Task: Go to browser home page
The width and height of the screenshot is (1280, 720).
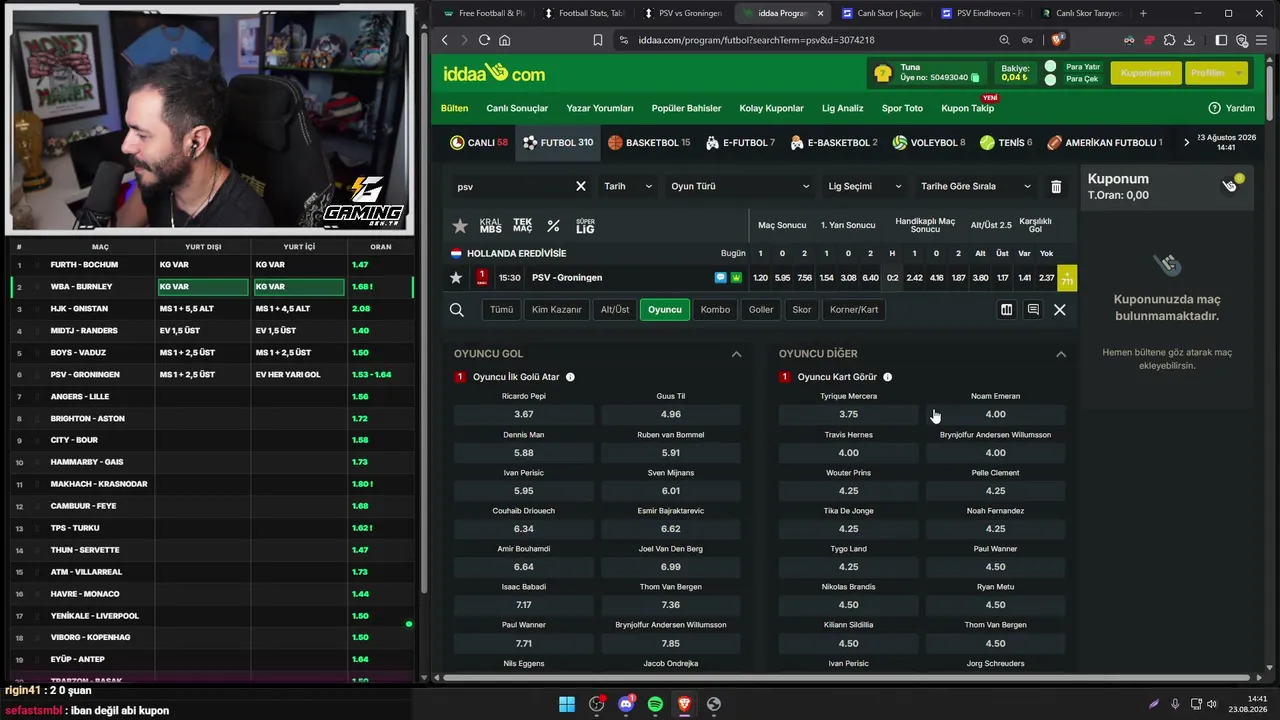Action: point(505,40)
